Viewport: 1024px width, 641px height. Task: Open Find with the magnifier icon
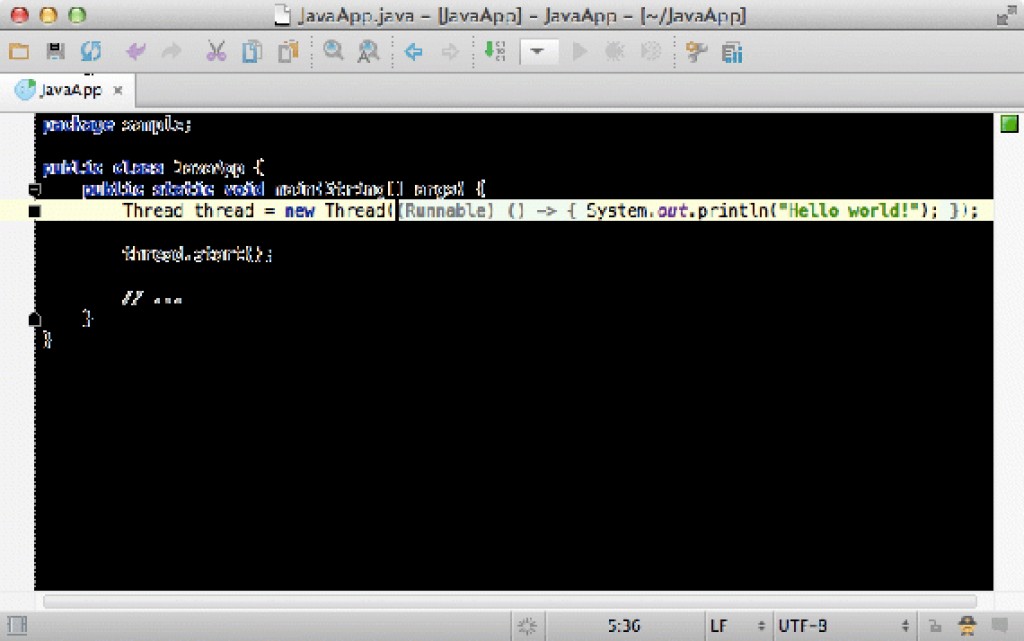coord(333,52)
